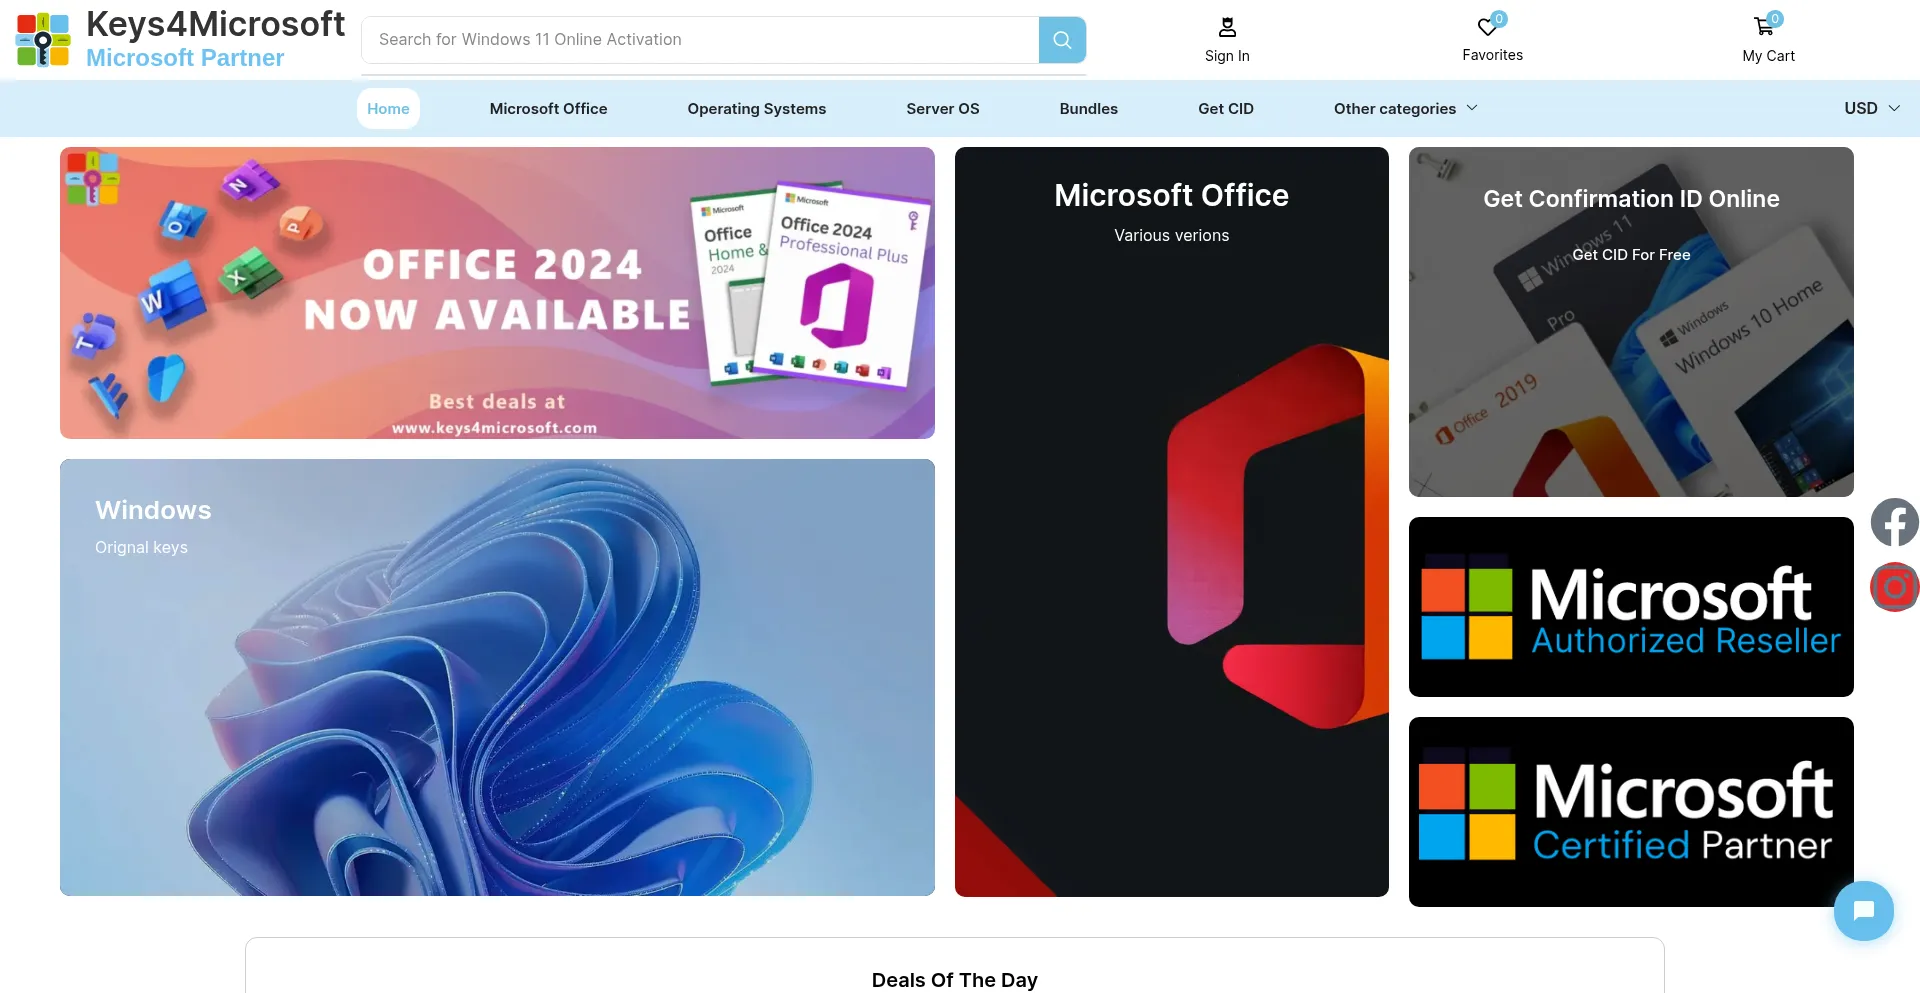Expand the Other categories dropdown
This screenshot has height=993, width=1920.
coord(1405,108)
